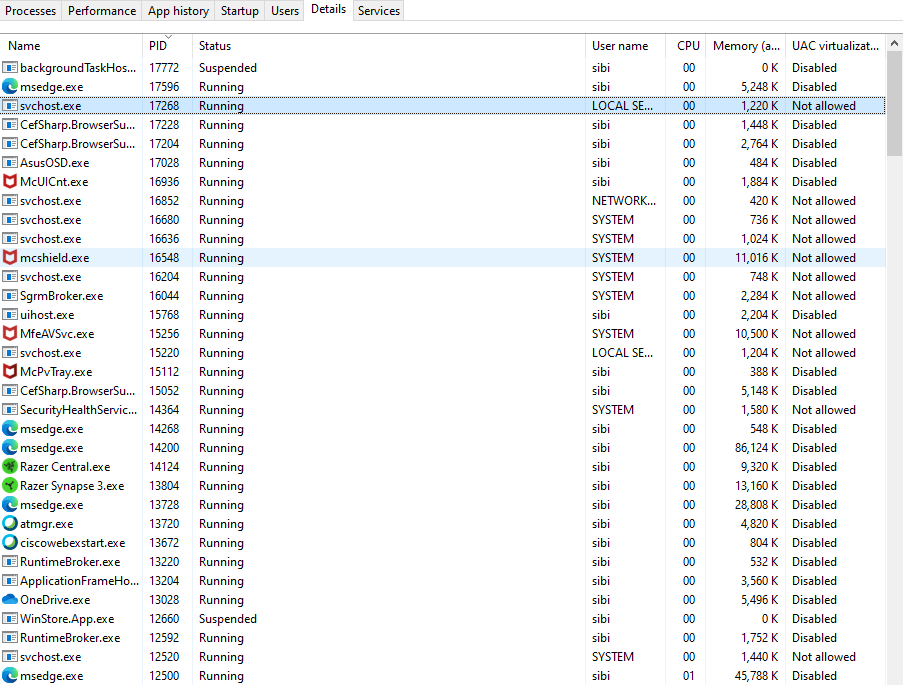
Task: Click the uihost.exe process icon
Action: [x=10, y=315]
